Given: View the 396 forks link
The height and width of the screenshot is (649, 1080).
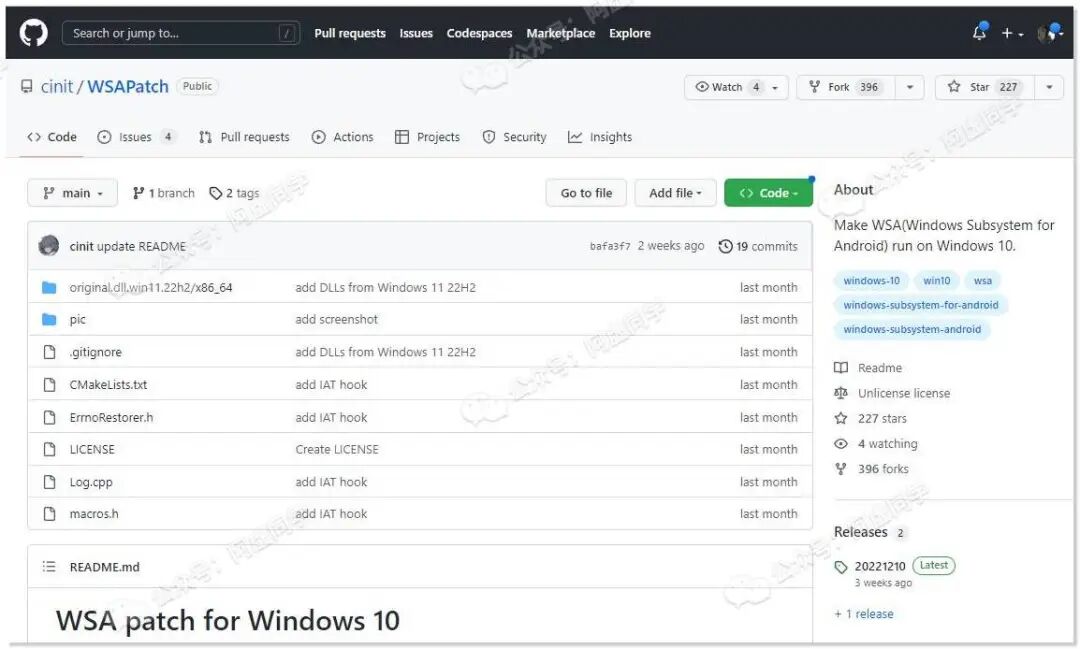Looking at the screenshot, I should pos(871,468).
